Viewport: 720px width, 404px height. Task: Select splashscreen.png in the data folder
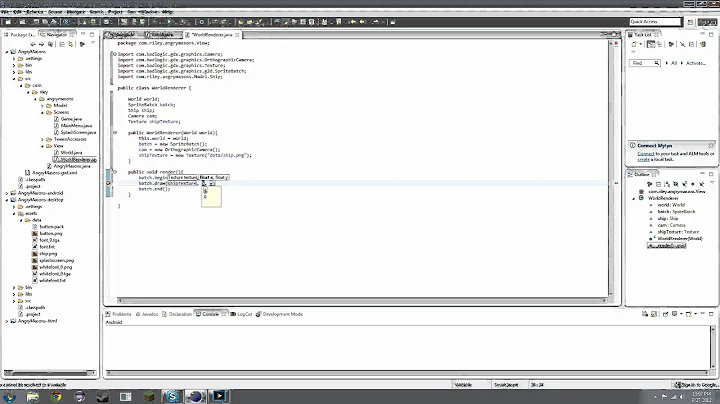click(56, 261)
